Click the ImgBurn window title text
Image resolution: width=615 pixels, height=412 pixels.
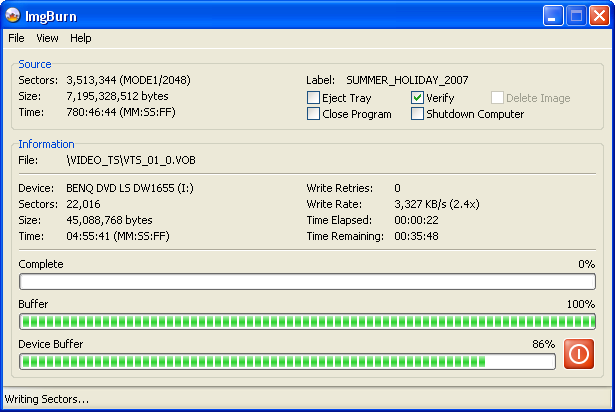coord(51,16)
